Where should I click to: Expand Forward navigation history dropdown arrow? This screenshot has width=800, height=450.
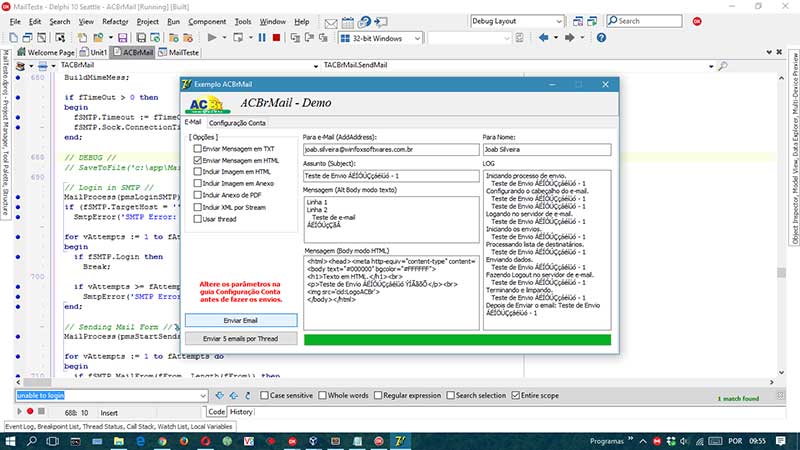tap(582, 37)
